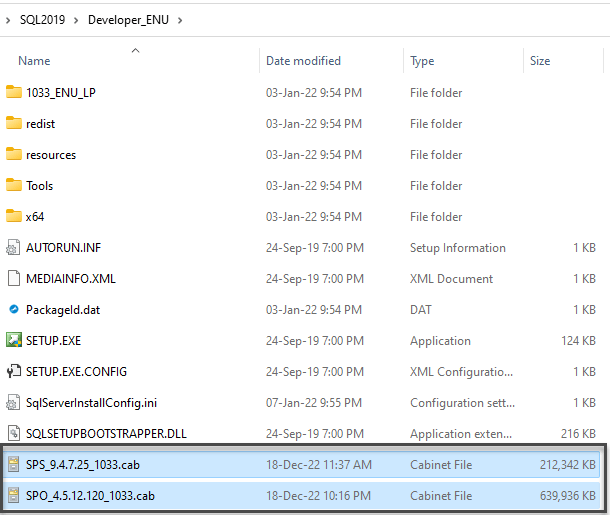
Task: Click the date modified of AUTORUN.INF
Action: (x=315, y=248)
